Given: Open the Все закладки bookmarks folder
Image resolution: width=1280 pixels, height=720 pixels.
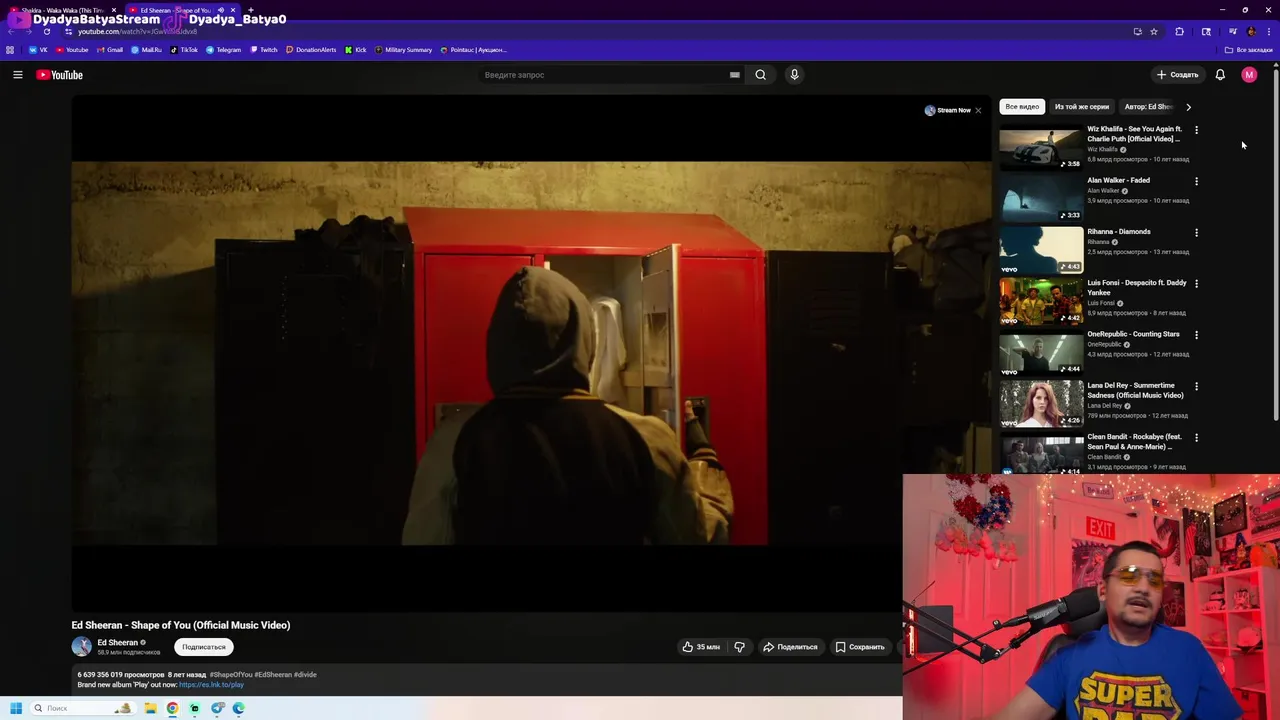Looking at the screenshot, I should pos(1249,50).
